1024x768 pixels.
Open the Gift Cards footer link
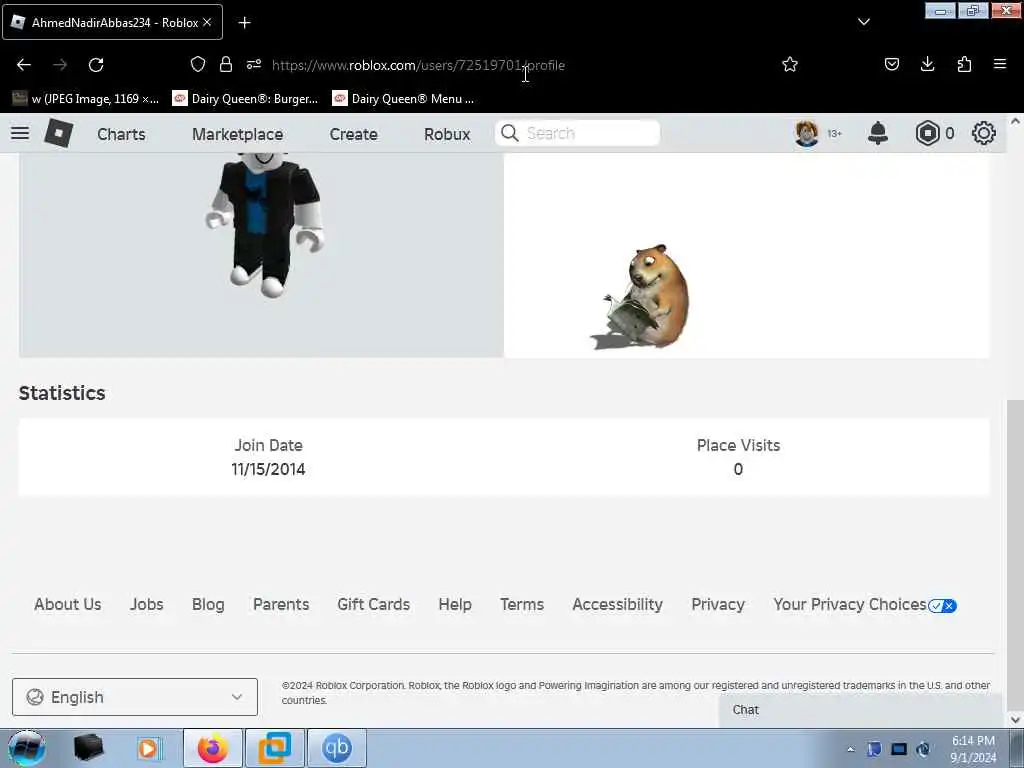(374, 605)
